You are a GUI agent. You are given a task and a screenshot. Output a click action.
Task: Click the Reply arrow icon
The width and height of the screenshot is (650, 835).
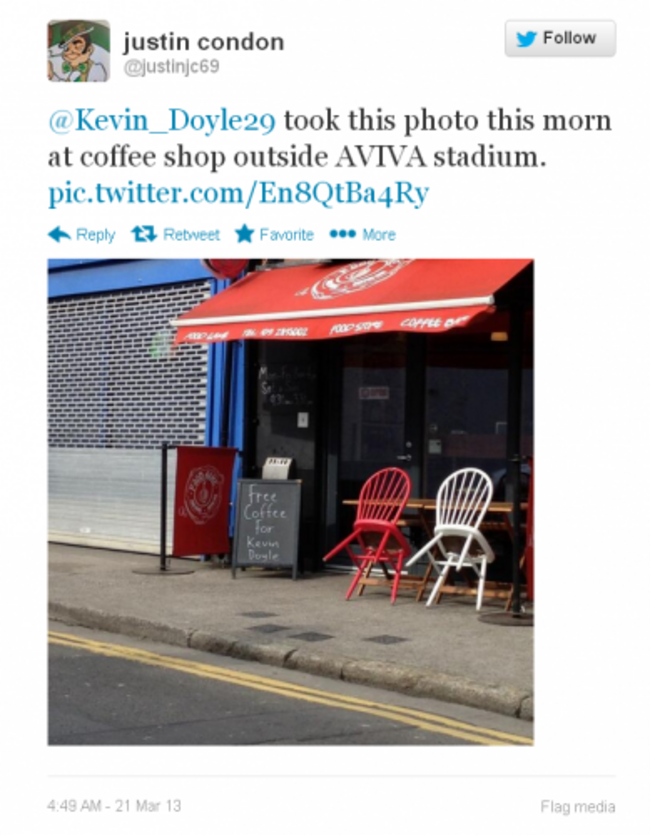pyautogui.click(x=60, y=234)
